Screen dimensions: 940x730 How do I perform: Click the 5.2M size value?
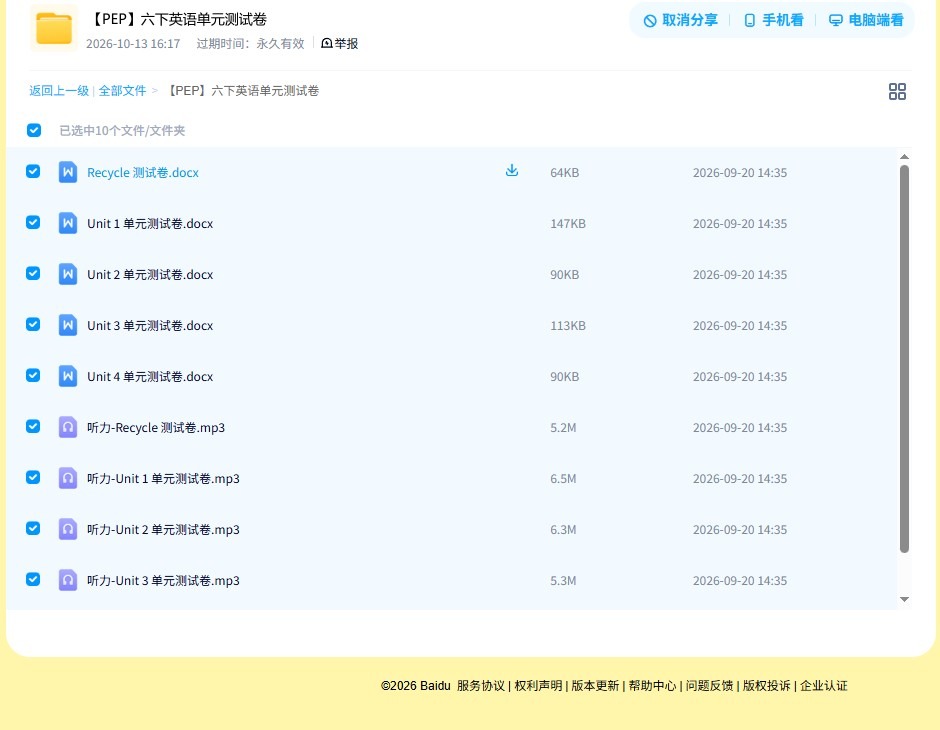click(563, 427)
